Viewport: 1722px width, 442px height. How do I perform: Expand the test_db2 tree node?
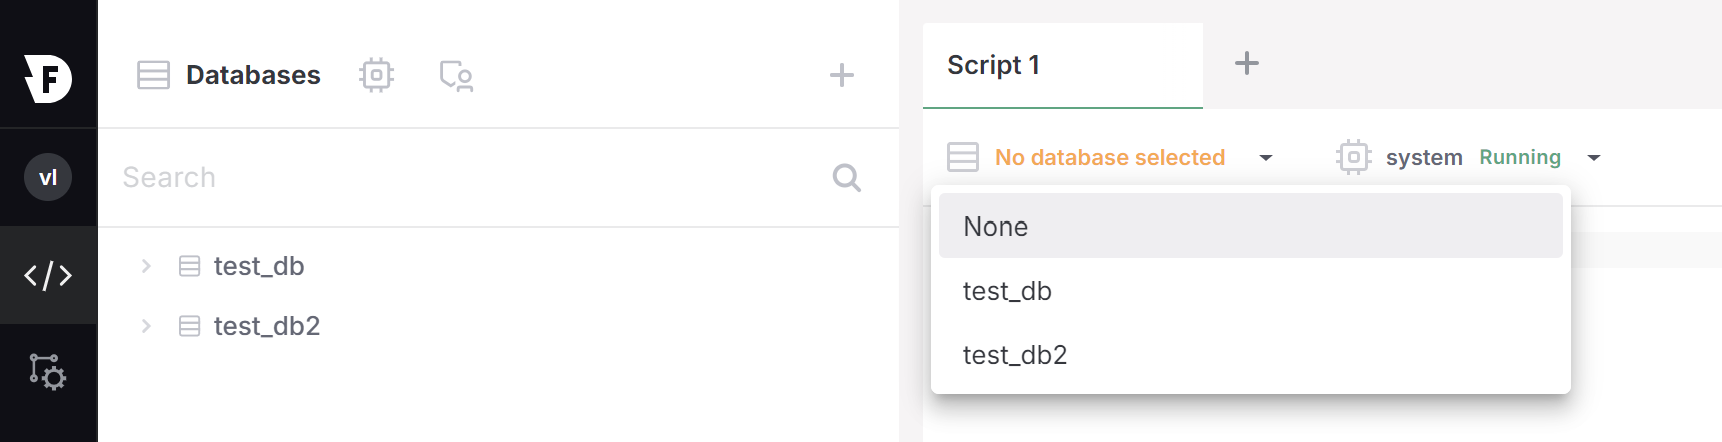pyautogui.click(x=146, y=326)
